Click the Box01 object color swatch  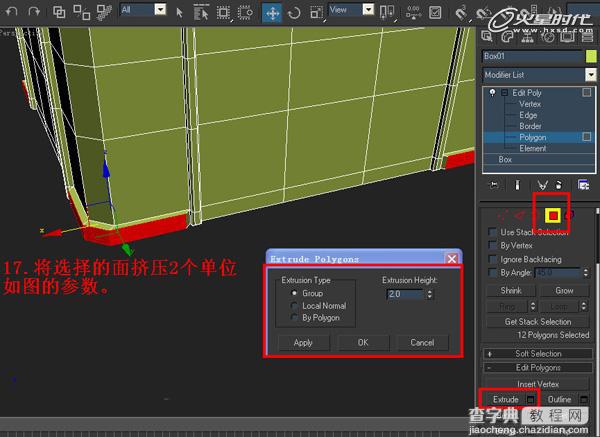[591, 56]
